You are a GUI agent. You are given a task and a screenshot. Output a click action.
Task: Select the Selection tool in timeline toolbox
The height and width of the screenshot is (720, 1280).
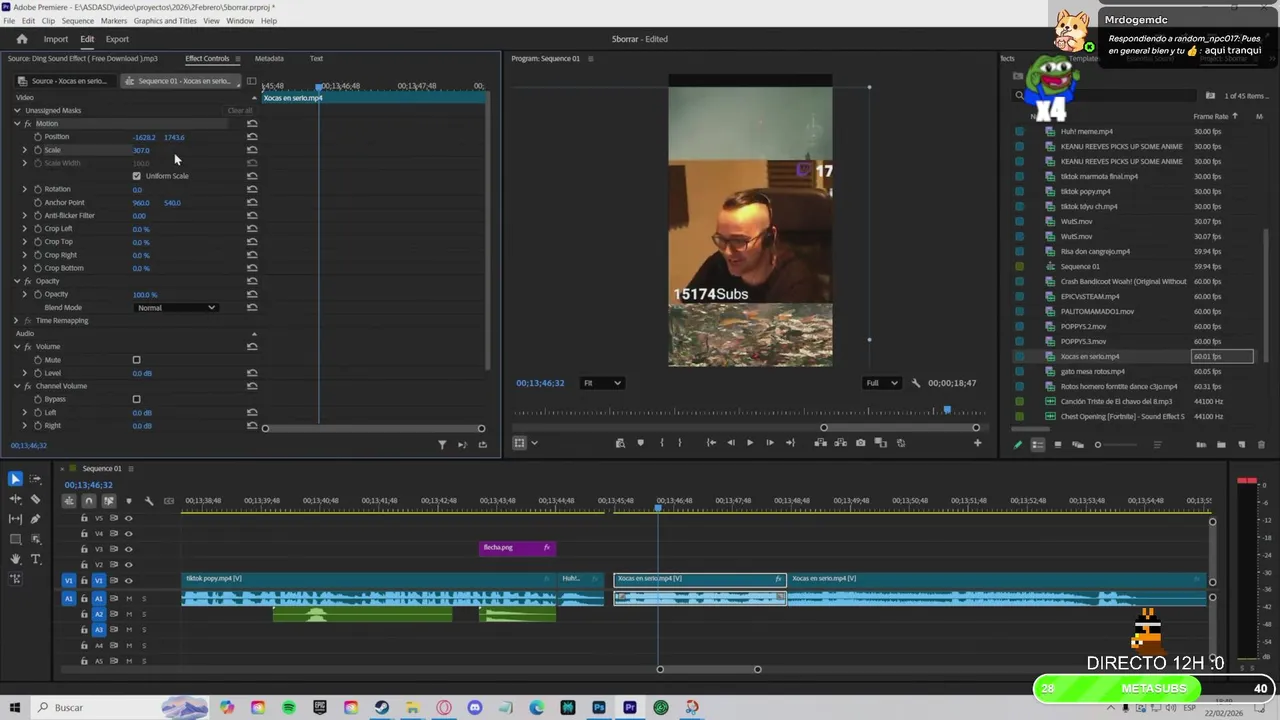pyautogui.click(x=15, y=479)
